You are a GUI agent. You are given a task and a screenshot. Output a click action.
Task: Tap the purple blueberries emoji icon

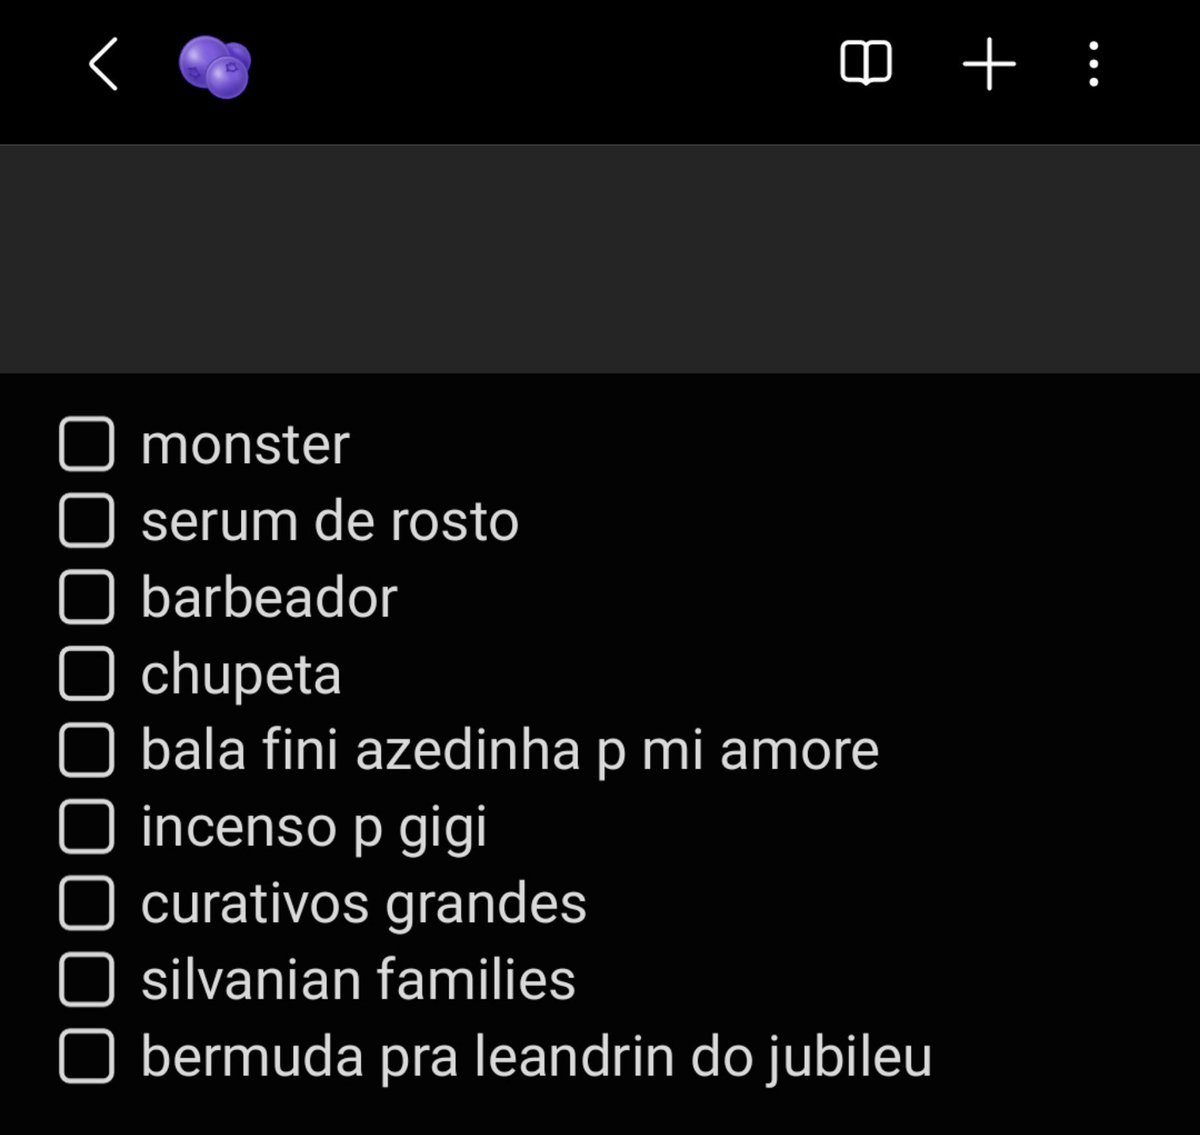(215, 67)
